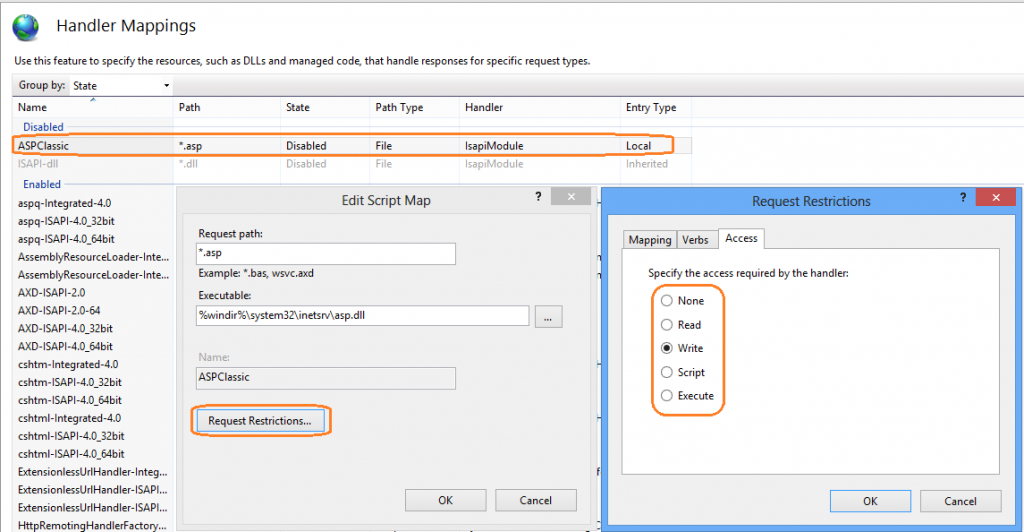Screen dimensions: 1024x532
Task: Select cshtml-Integrated-4.0 handler entry
Action: 69,418
